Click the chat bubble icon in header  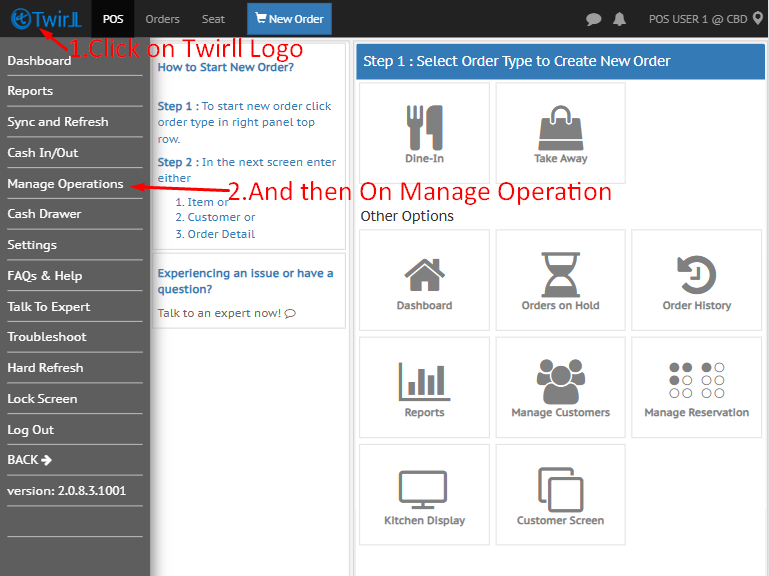pyautogui.click(x=594, y=19)
